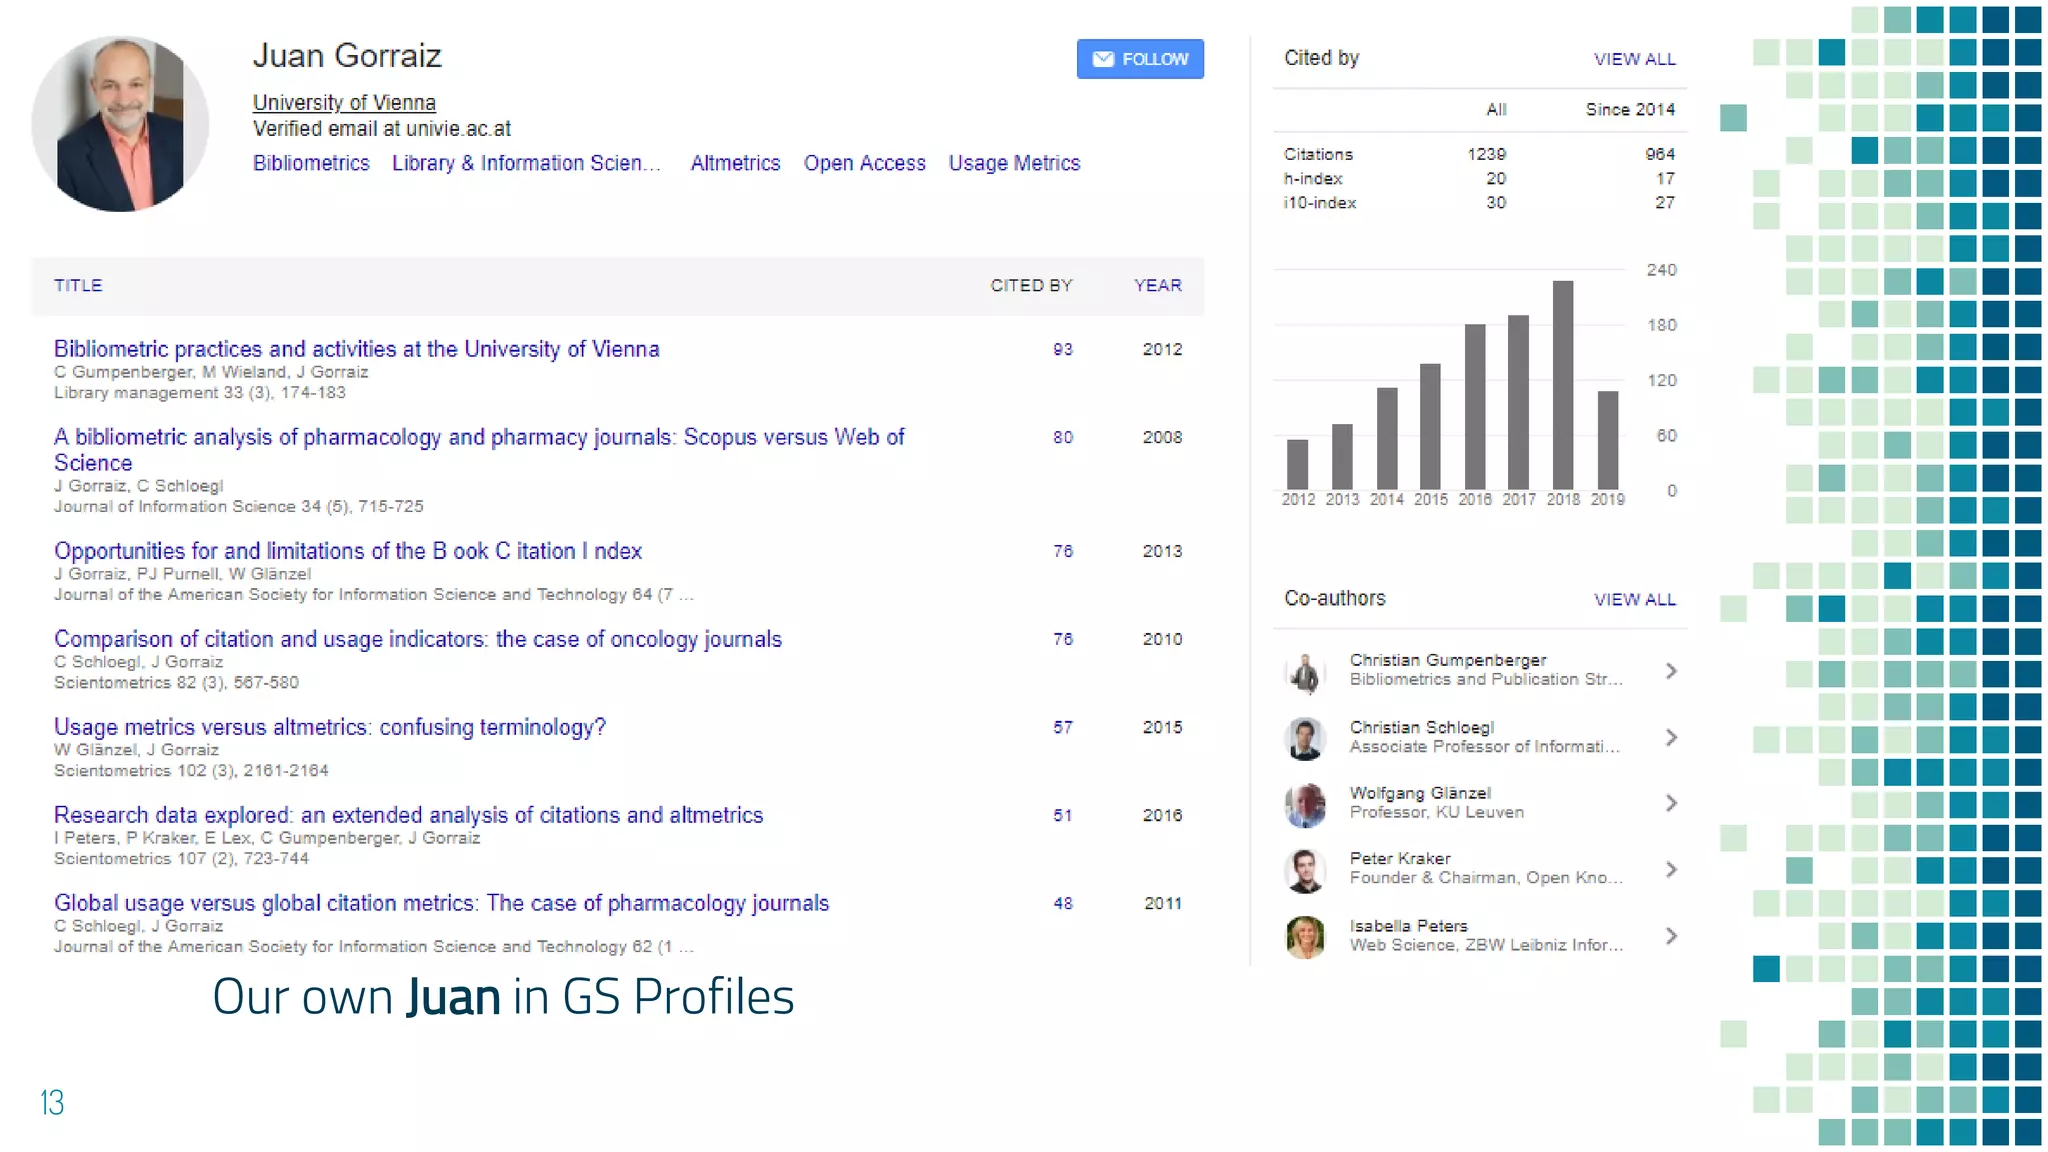Open the Bibliometrics interest tag

tap(311, 163)
